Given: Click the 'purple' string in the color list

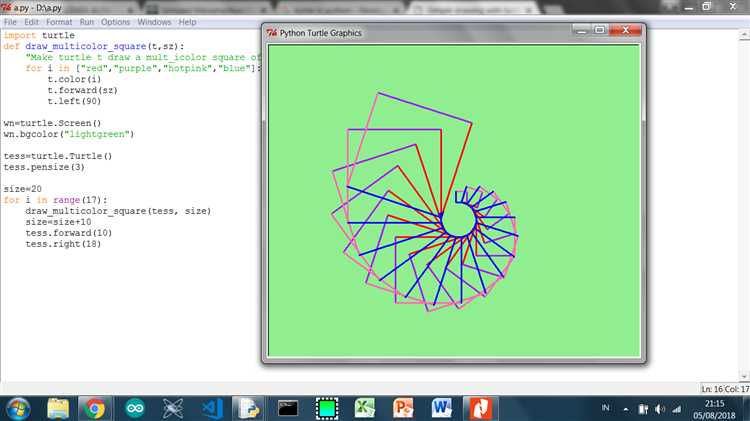Looking at the screenshot, I should [135, 68].
